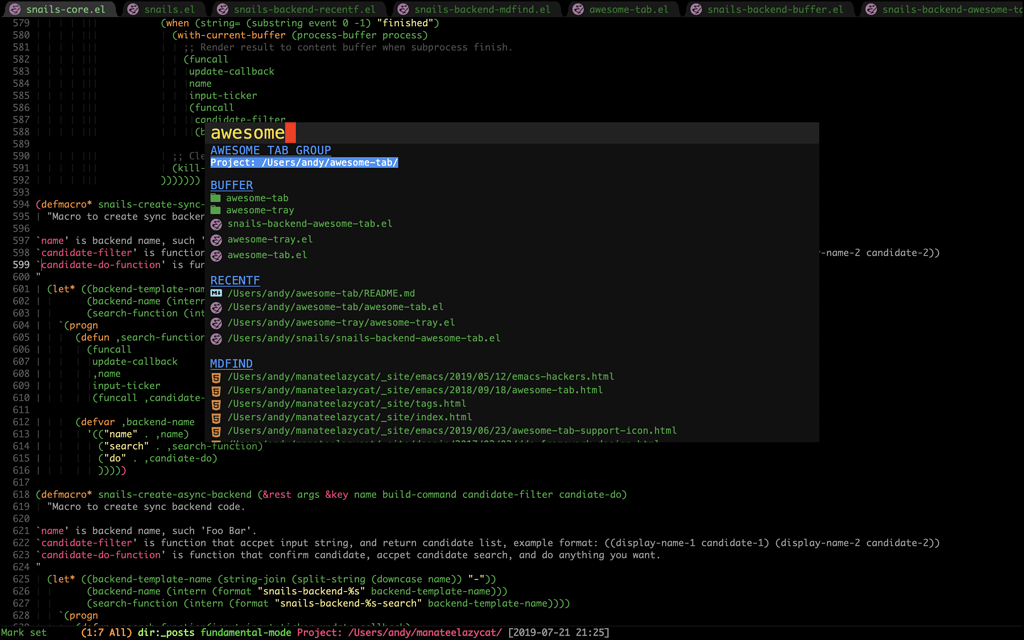Click the folder icon next to awesome-tray
The height and width of the screenshot is (640, 1024).
point(215,210)
